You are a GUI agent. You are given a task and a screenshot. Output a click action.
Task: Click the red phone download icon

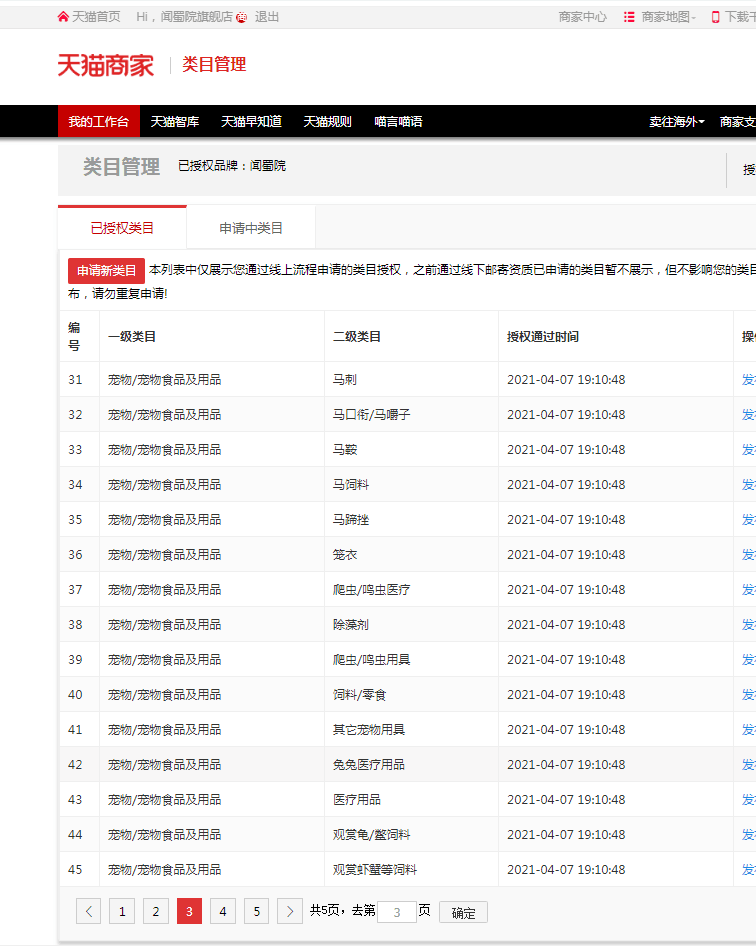click(x=716, y=17)
